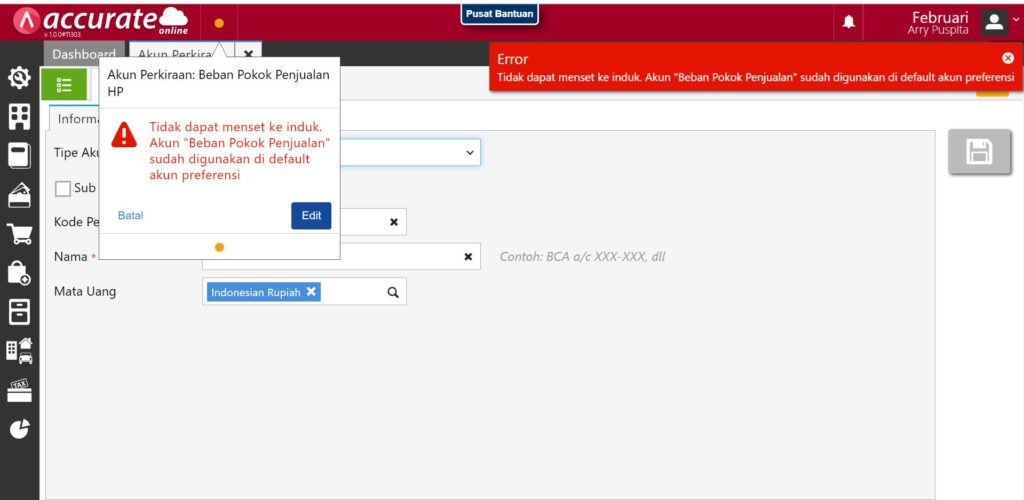The image size is (1024, 500).
Task: Remove the Indonesian Rupiah currency tag
Action: (312, 292)
